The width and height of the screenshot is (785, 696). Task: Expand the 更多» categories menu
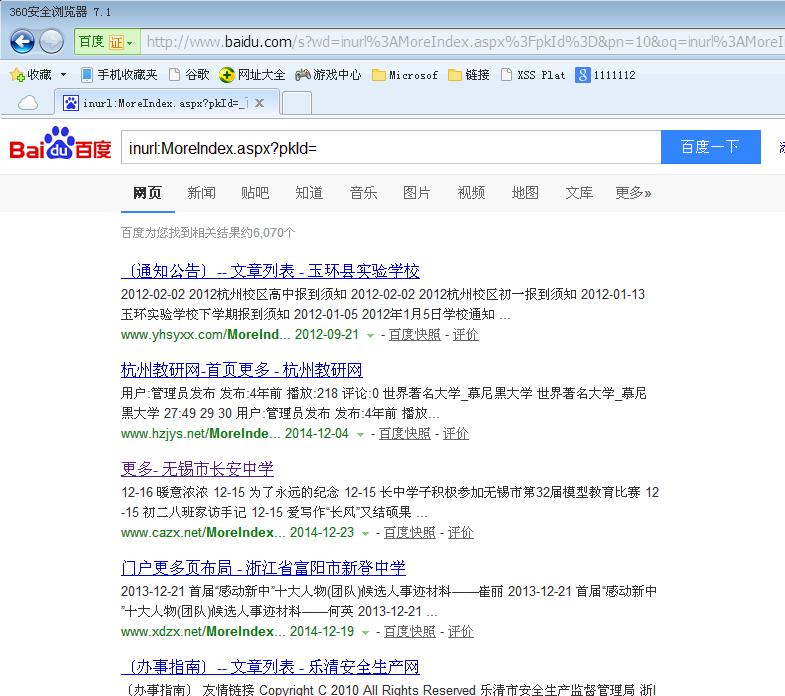[633, 193]
